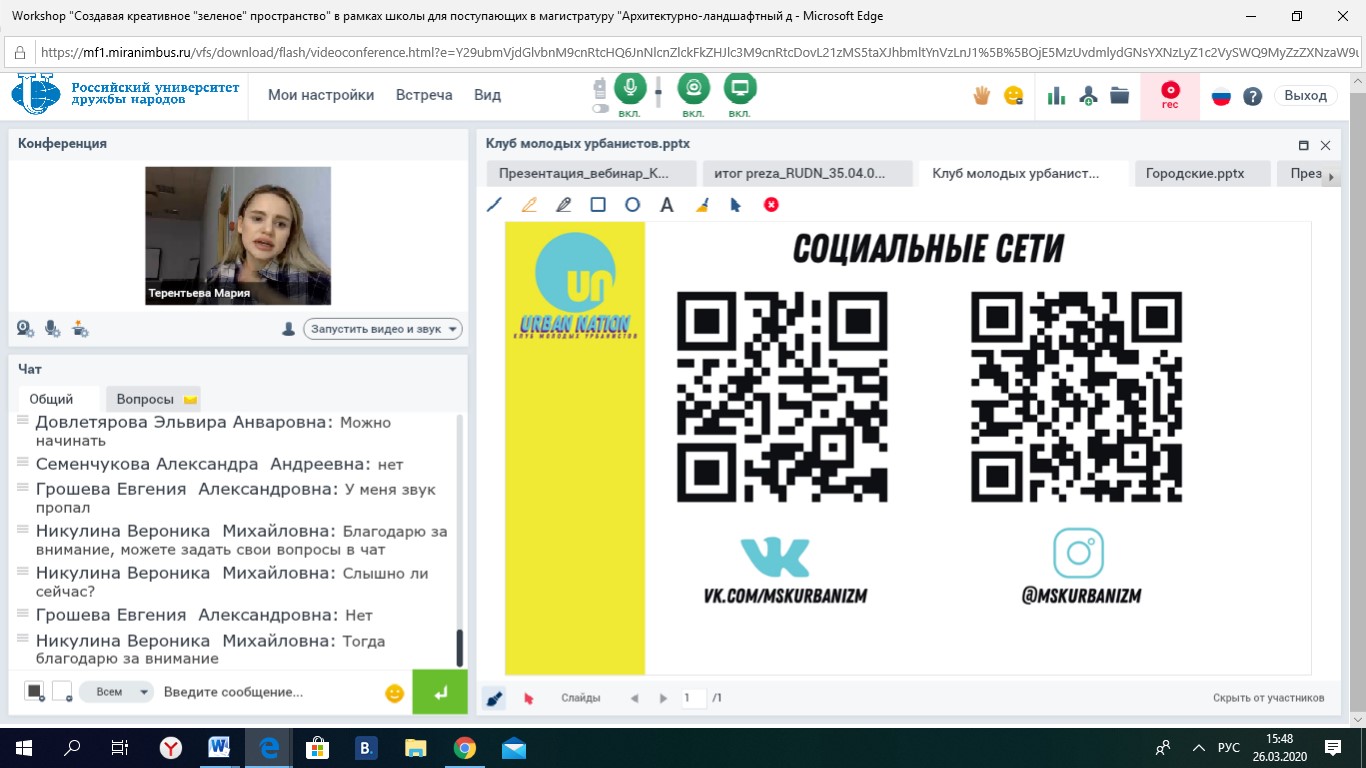The image size is (1366, 768).
Task: Activate the brush drawing mode at bottom
Action: (x=494, y=698)
